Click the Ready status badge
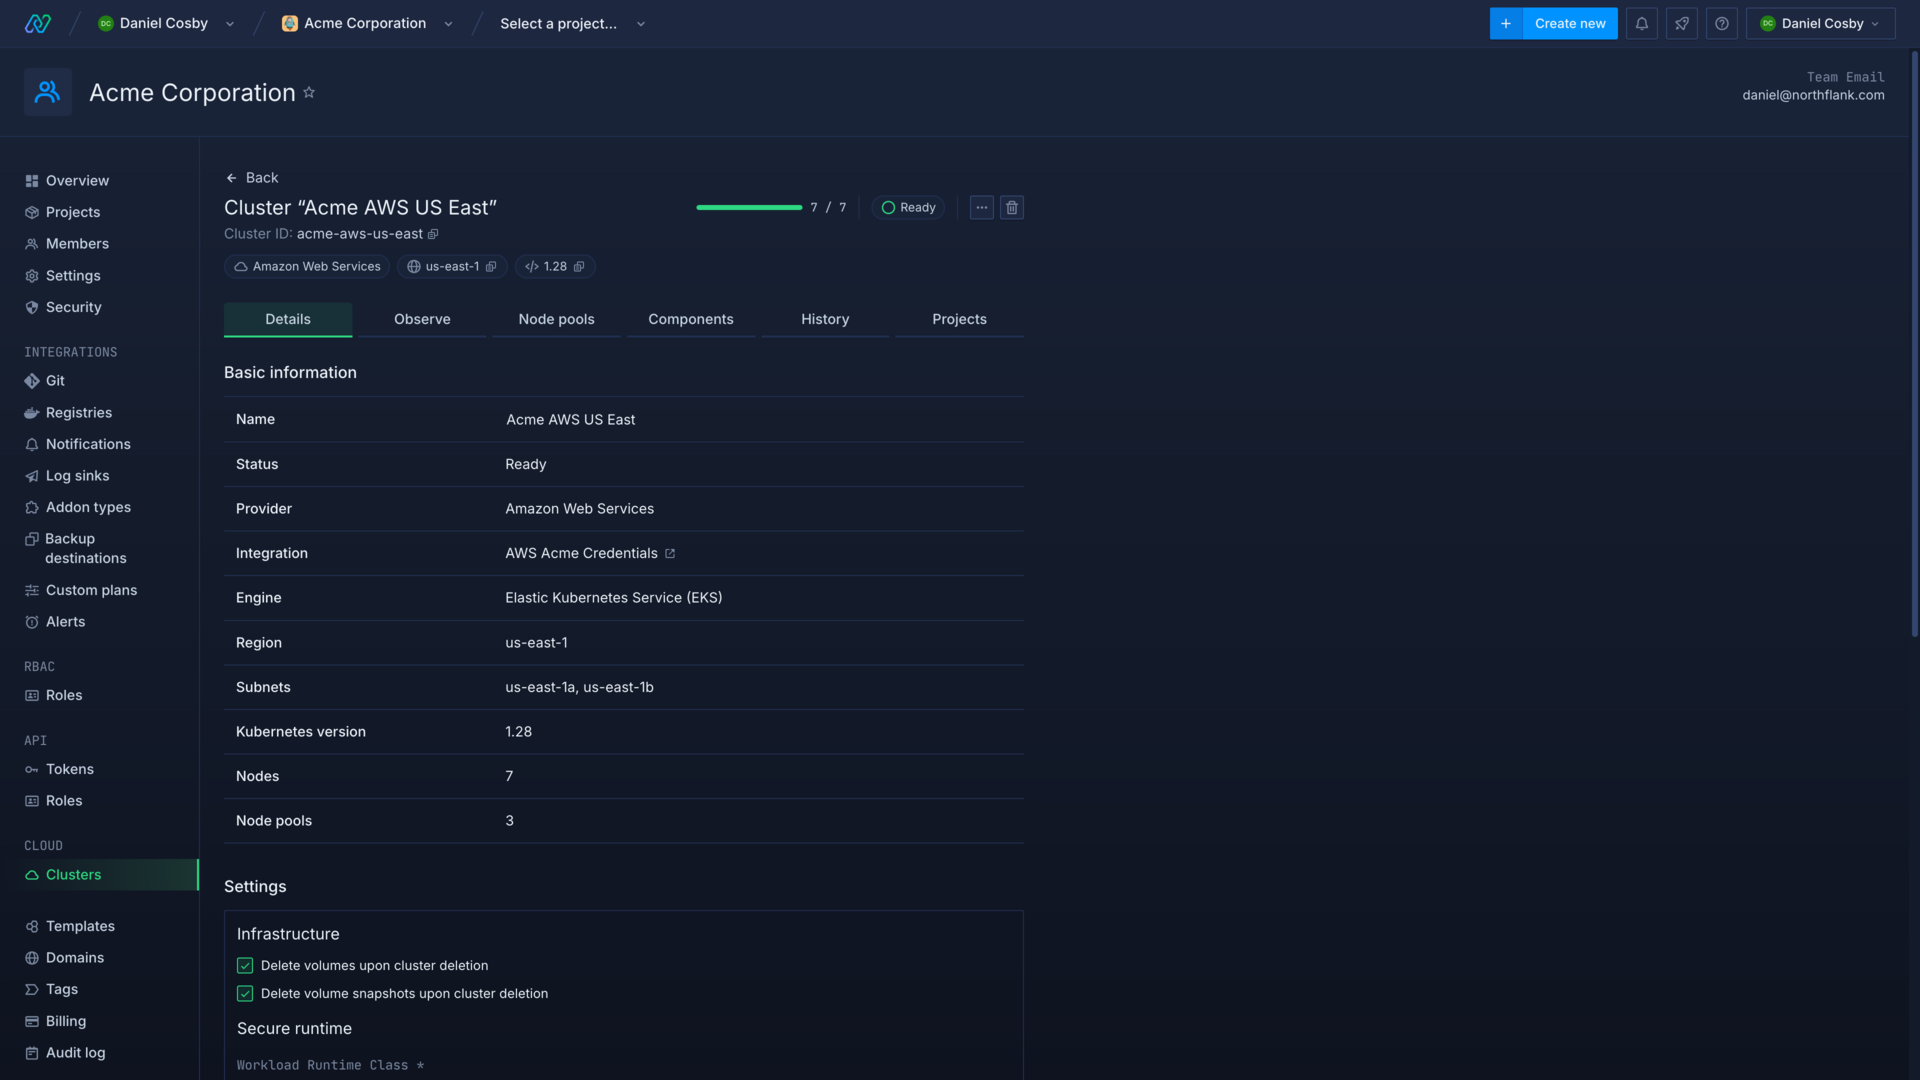The height and width of the screenshot is (1080, 1920). 908,207
